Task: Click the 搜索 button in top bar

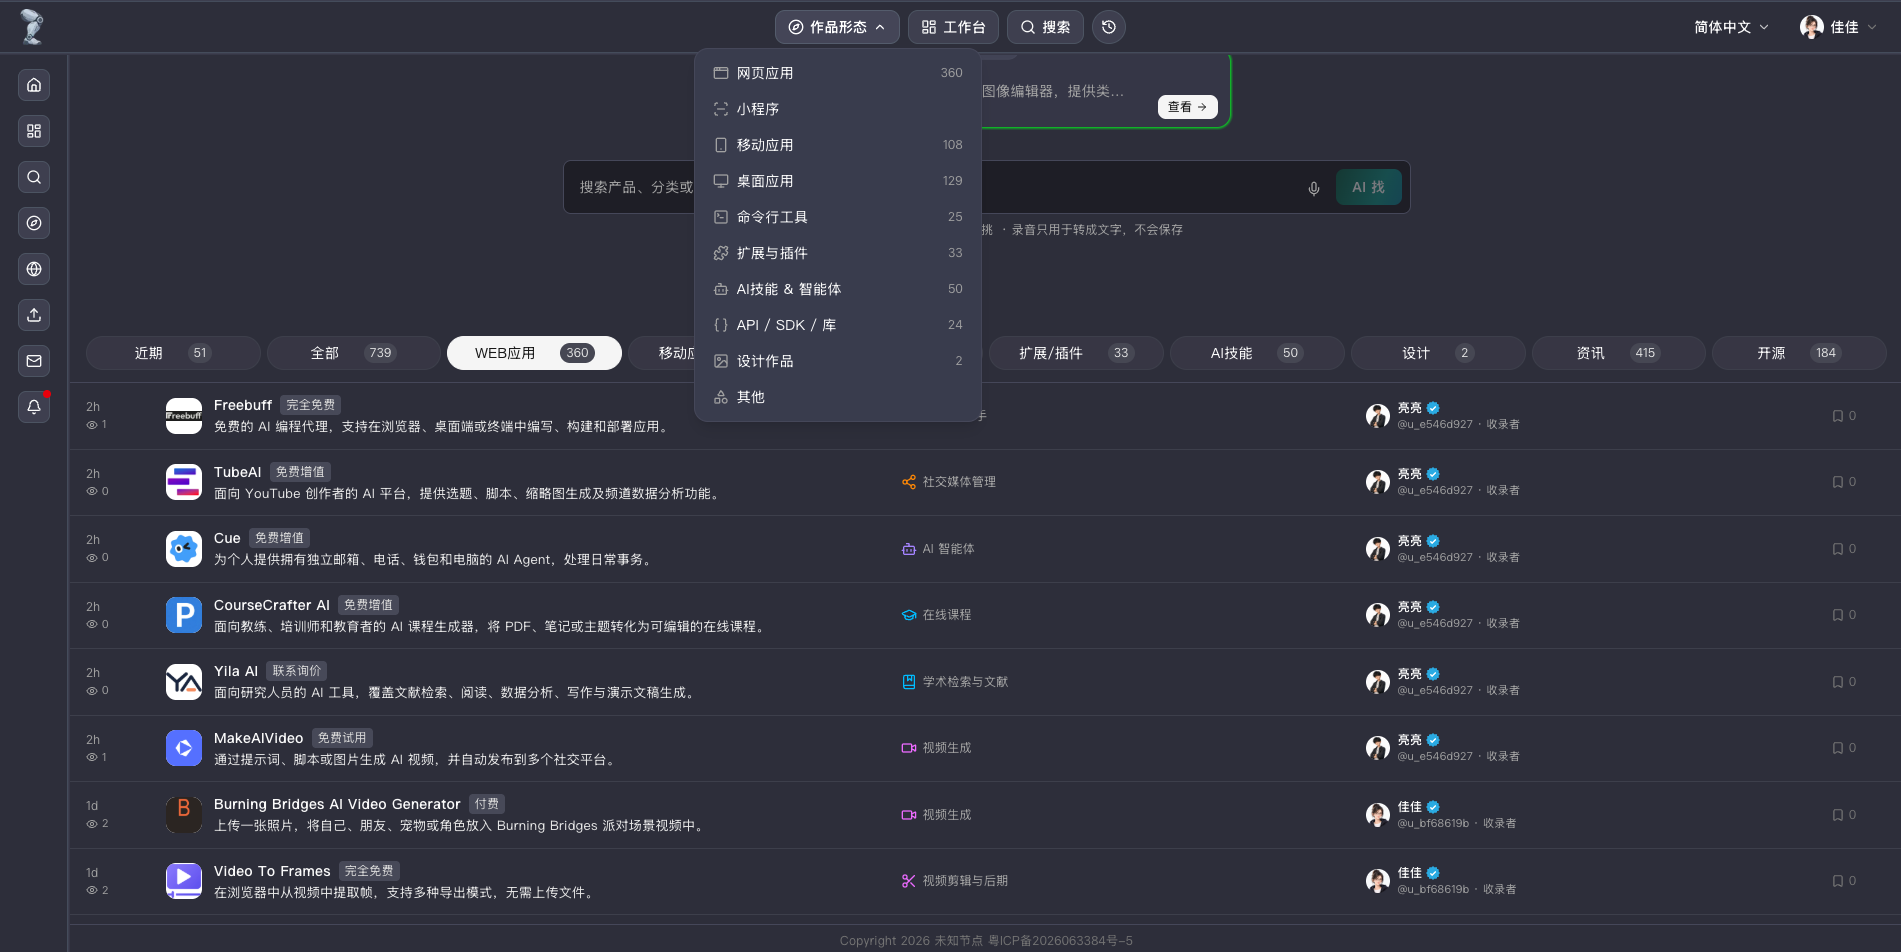Action: click(1046, 27)
